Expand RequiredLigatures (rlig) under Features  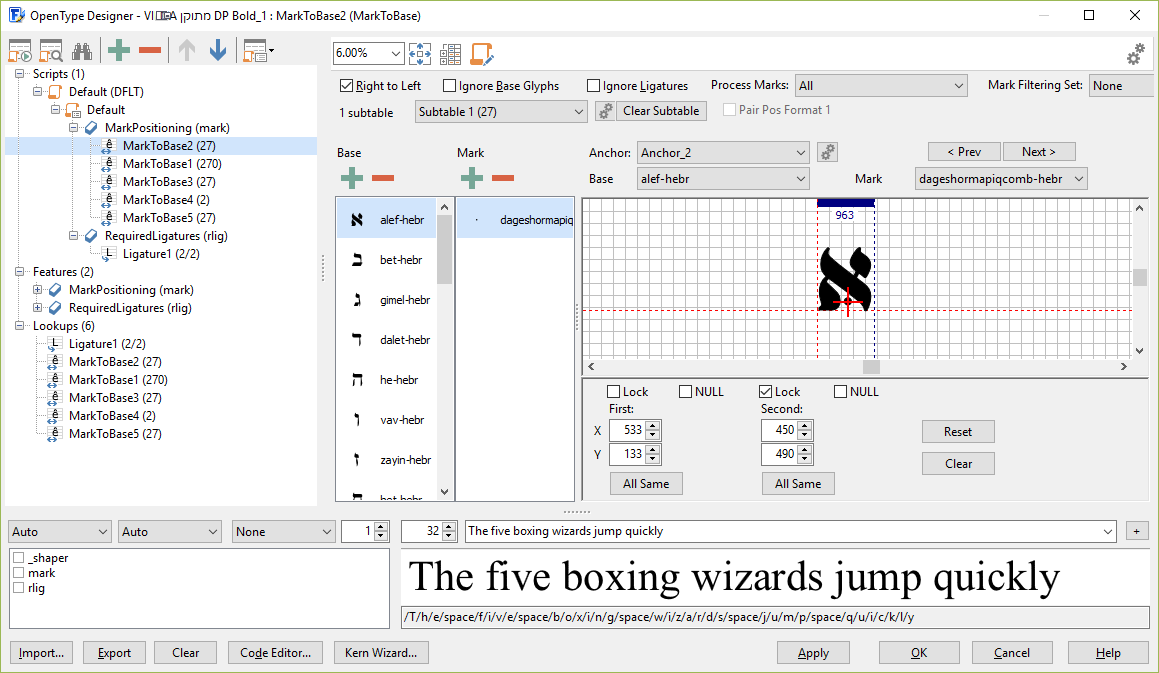pyautogui.click(x=38, y=308)
